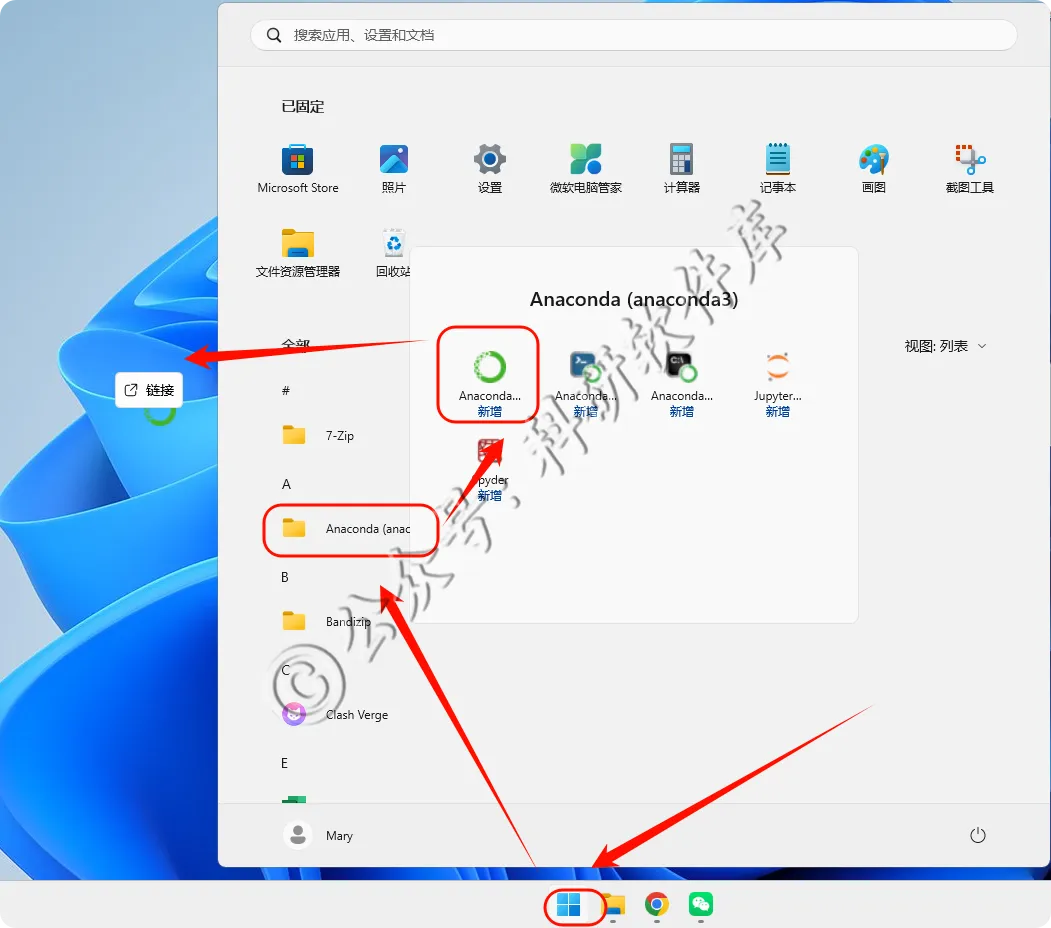Select the Anaconda (anaconda3) popup title
Screen dimensions: 1051x928
[x=633, y=299]
